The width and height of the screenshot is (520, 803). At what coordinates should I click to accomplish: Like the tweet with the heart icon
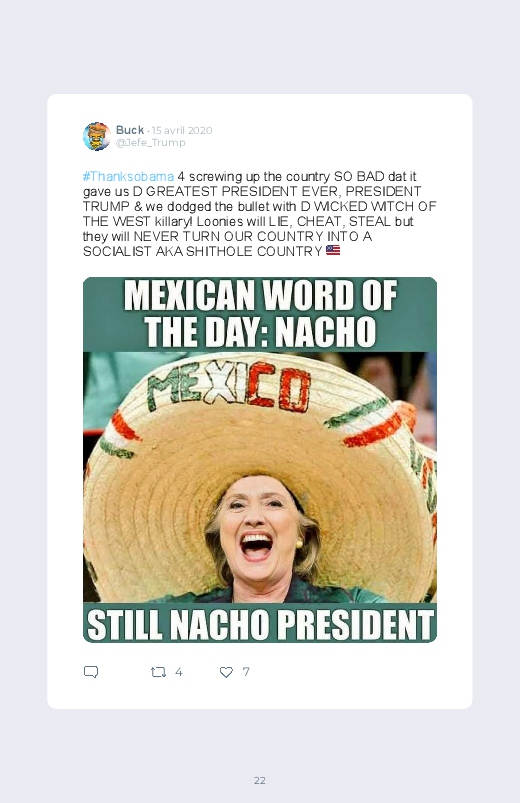(x=226, y=672)
